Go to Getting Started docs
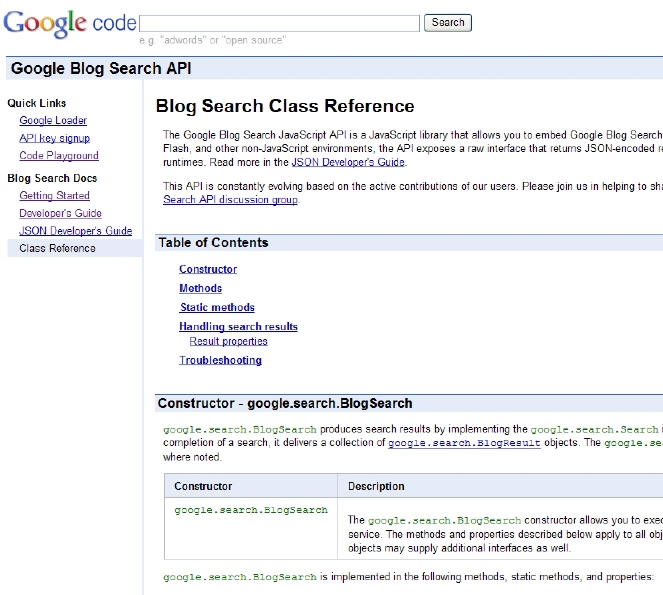Image resolution: width=663 pixels, height=595 pixels. (54, 195)
